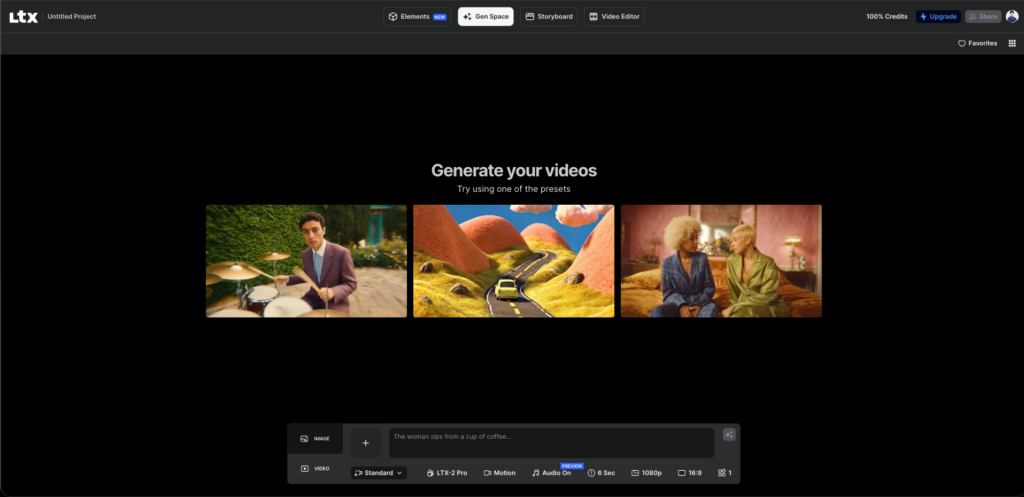Toggle the Favorites heart filter
The image size is (1024, 497).
pos(977,43)
